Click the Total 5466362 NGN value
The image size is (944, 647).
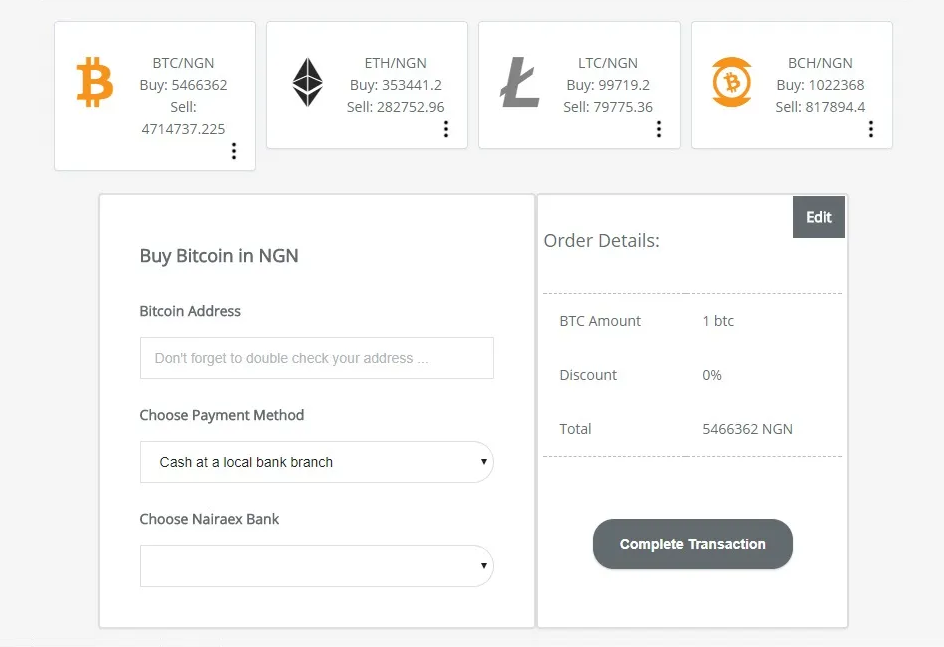pyautogui.click(x=747, y=429)
